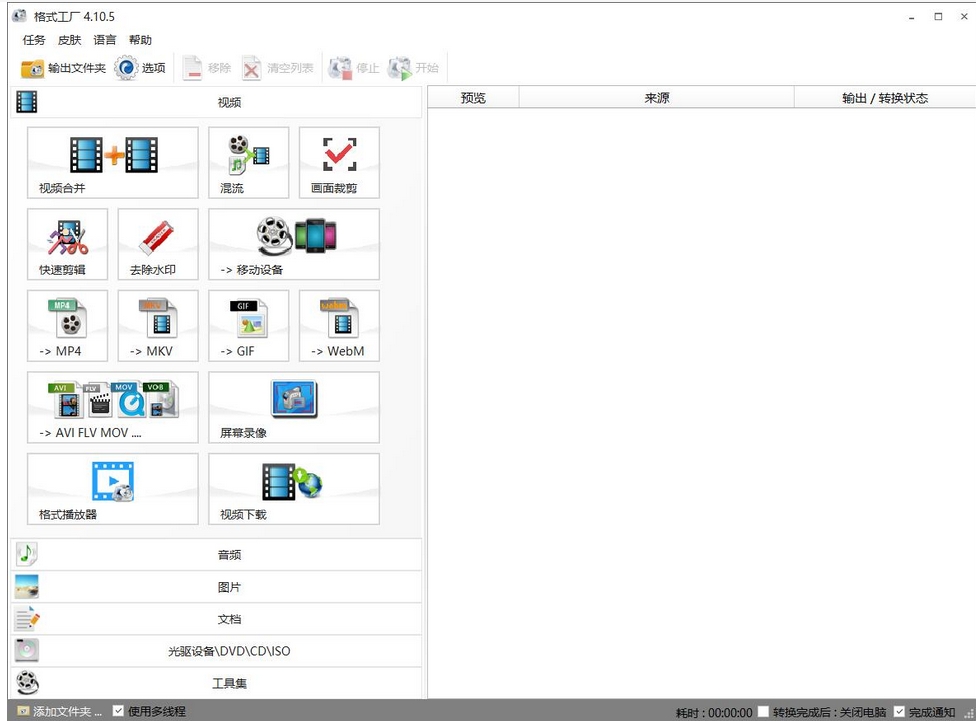Open the 帮助 help menu
Viewport: 976px width, 721px height.
point(140,40)
